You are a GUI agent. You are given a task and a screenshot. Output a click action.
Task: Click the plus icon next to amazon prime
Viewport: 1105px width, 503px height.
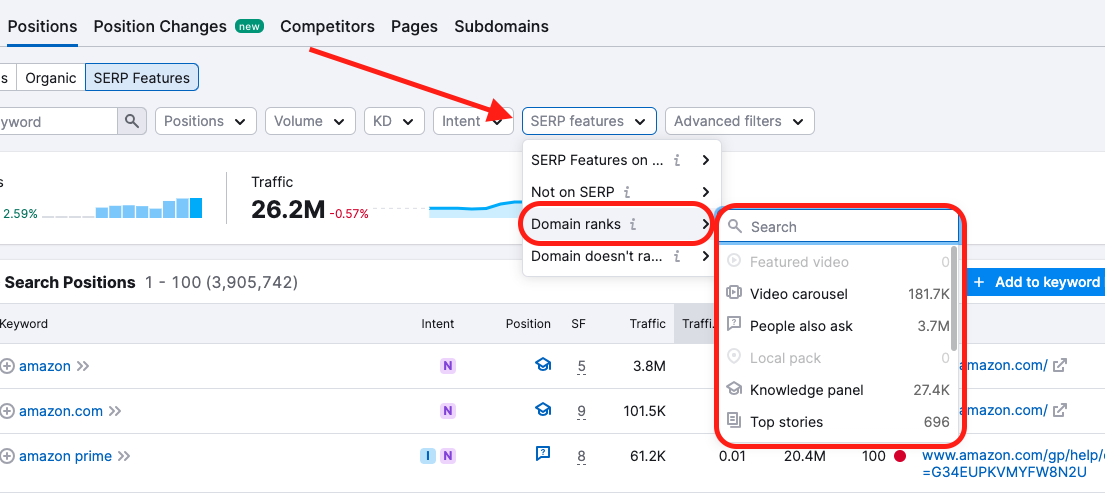[7, 457]
